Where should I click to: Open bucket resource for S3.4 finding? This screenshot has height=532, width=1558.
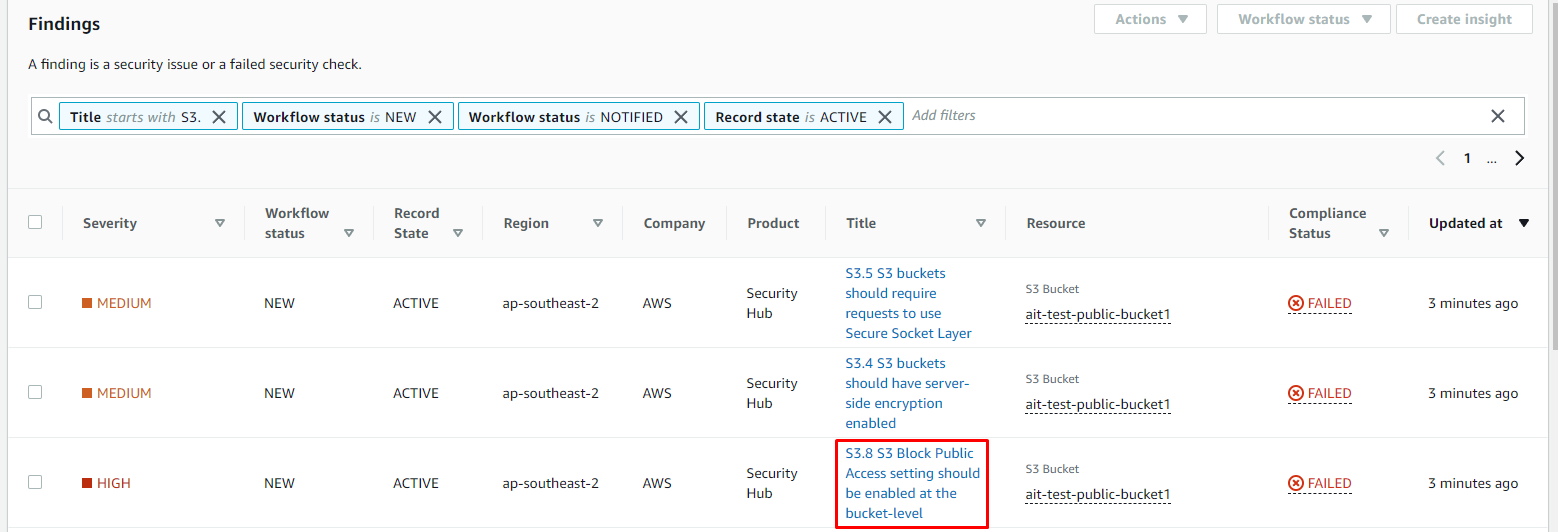click(x=1098, y=405)
